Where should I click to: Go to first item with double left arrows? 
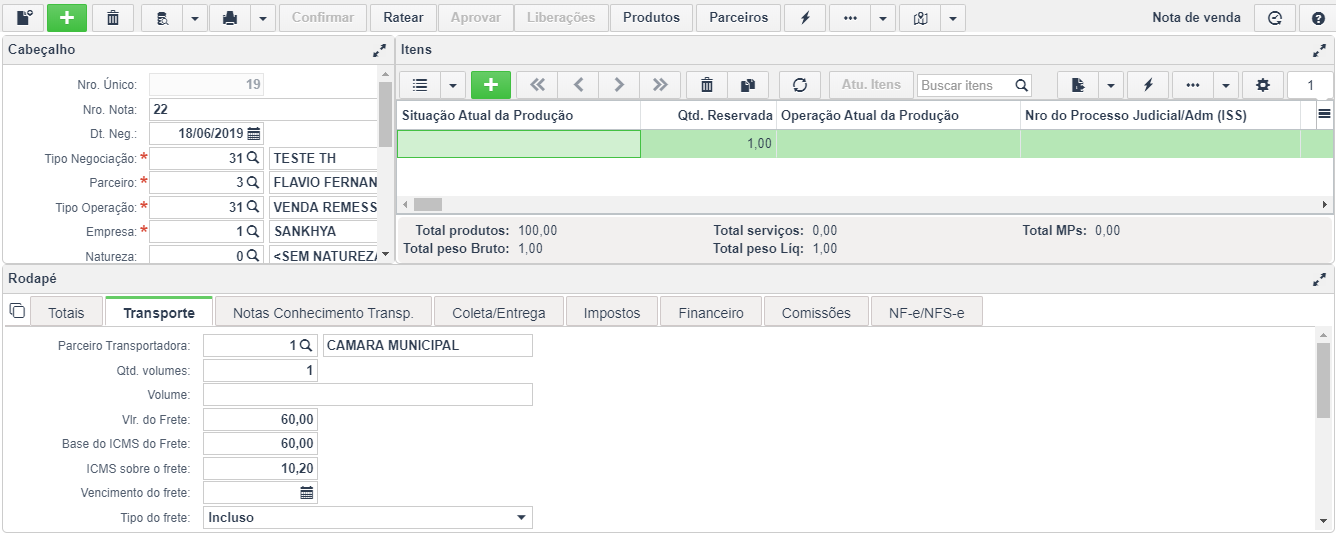click(x=537, y=85)
